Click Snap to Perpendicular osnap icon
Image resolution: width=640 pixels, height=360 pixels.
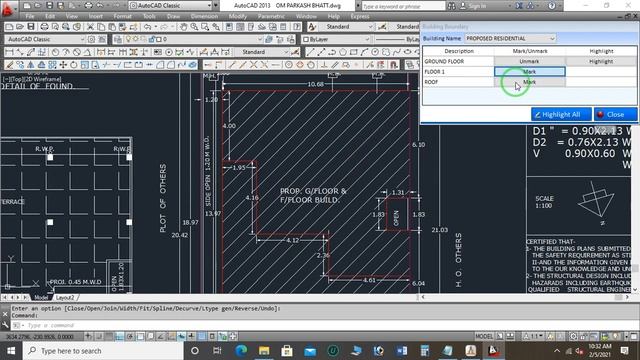click(324, 65)
